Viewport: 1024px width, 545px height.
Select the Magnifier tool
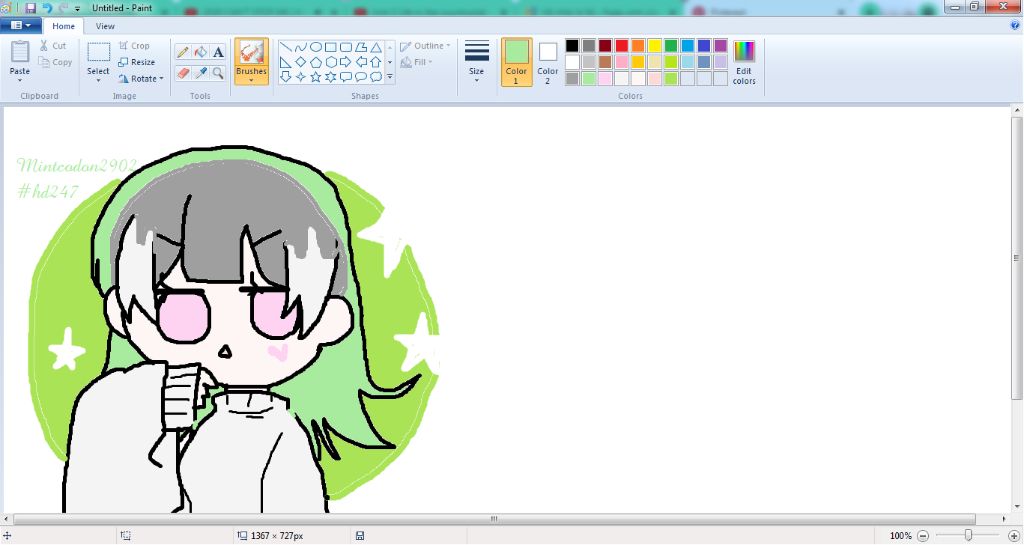pos(218,72)
